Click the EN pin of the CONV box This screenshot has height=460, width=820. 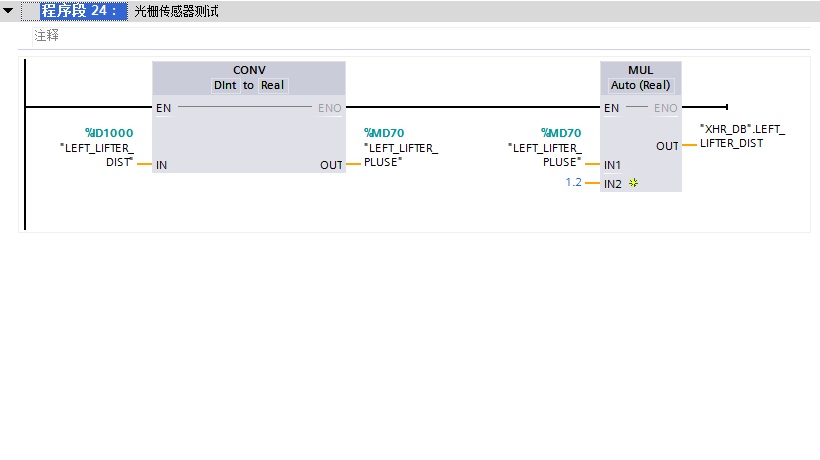(163, 108)
